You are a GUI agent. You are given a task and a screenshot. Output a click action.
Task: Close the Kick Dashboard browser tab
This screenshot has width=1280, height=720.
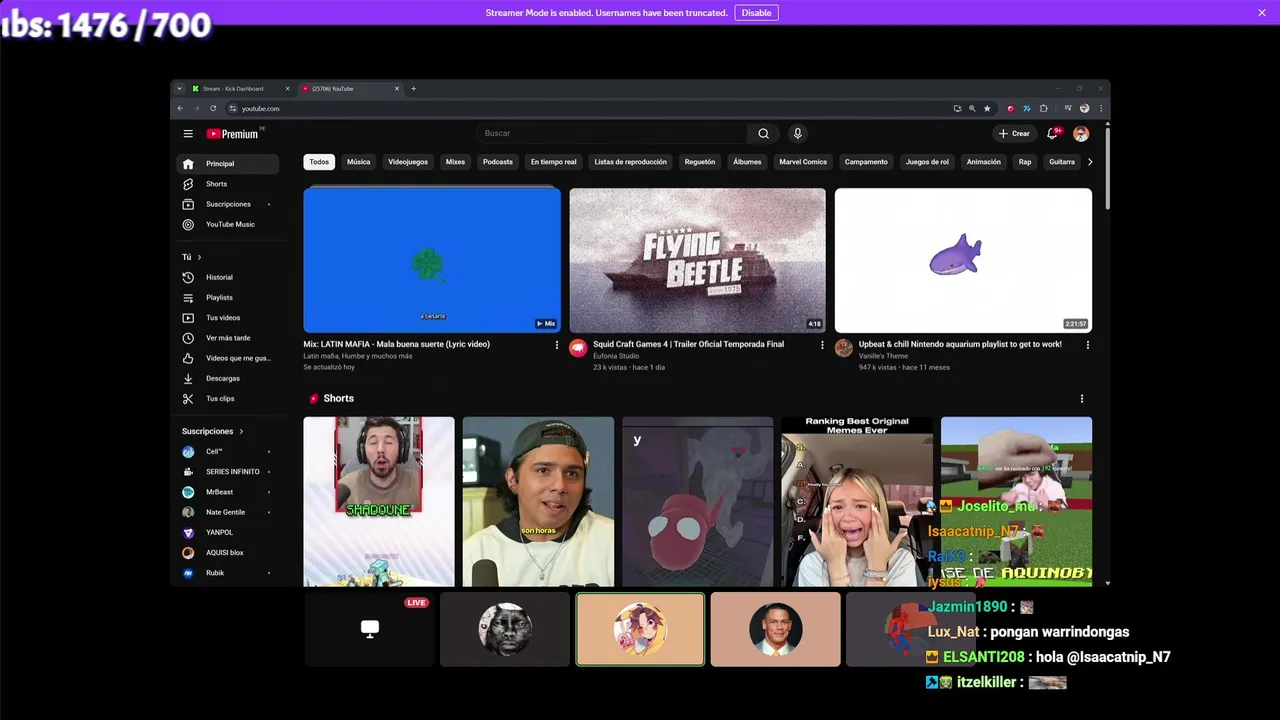287,88
